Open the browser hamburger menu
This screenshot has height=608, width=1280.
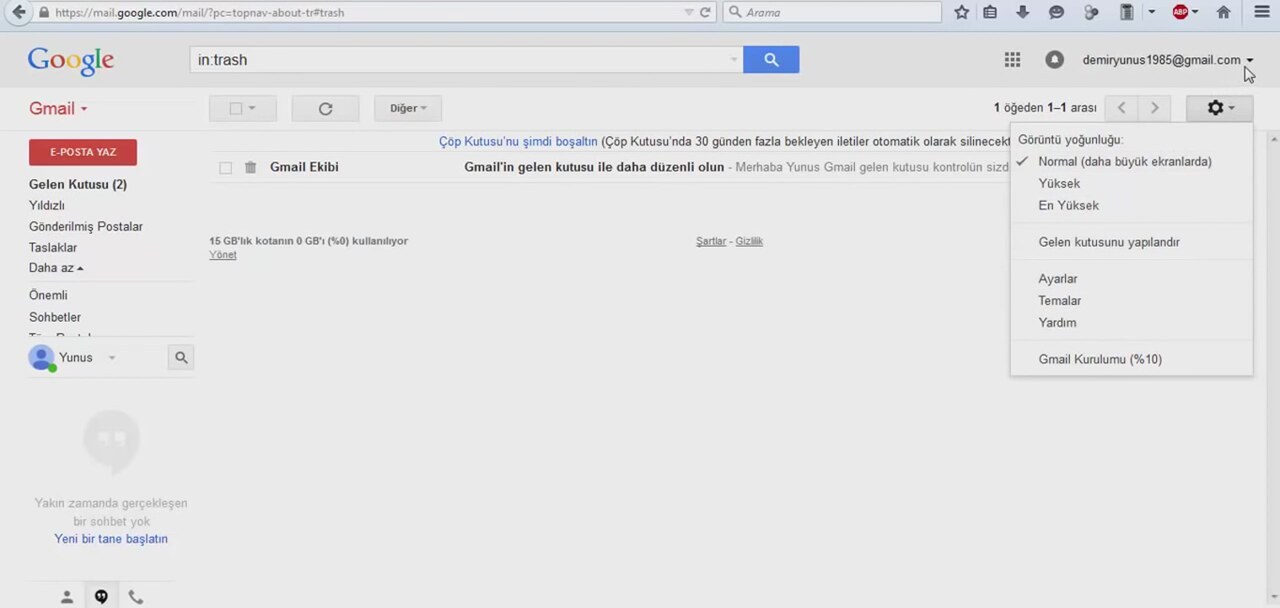point(1262,12)
